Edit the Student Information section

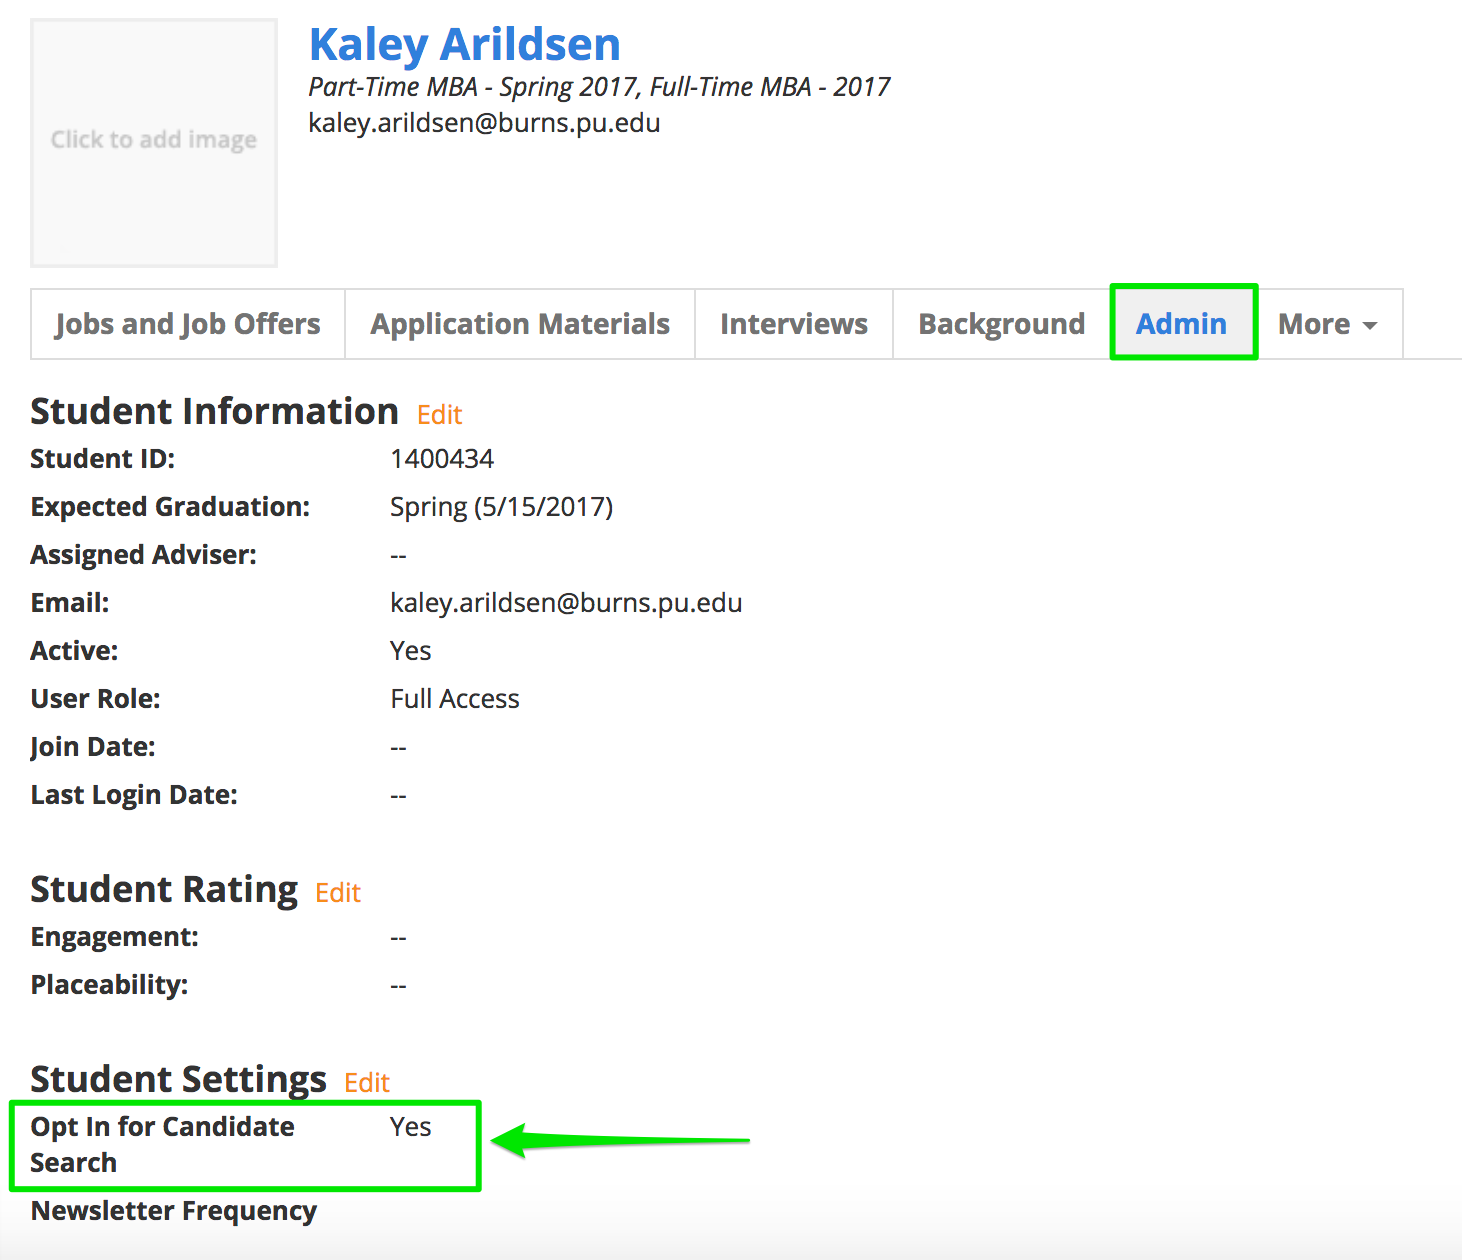[439, 415]
